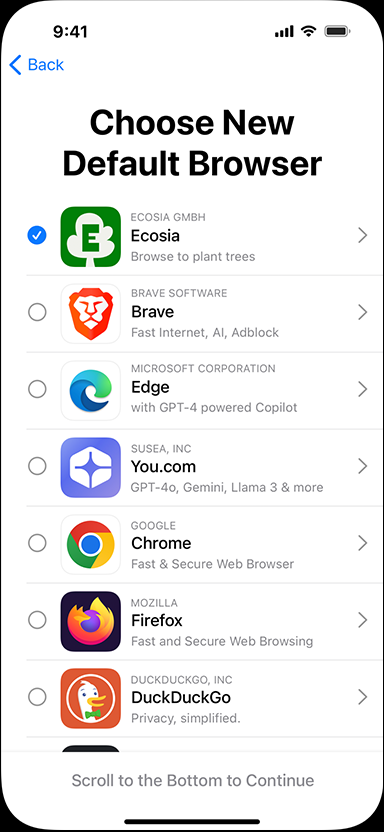Select the Brave radio button

point(37,313)
